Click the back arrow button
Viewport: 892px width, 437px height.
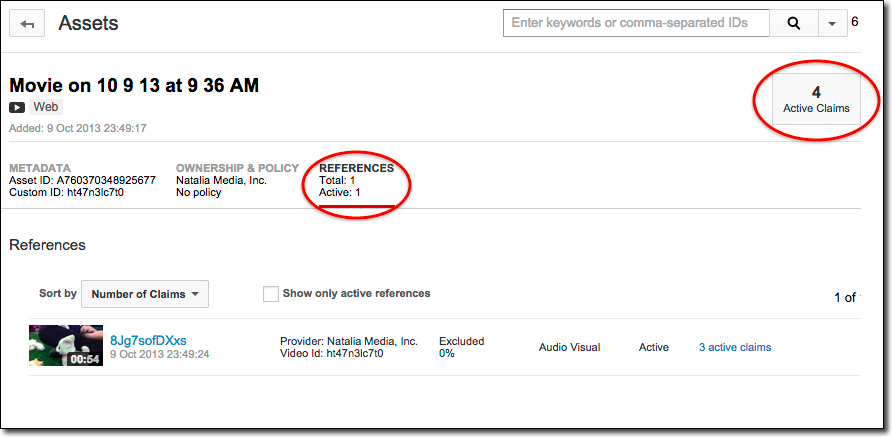(x=27, y=24)
